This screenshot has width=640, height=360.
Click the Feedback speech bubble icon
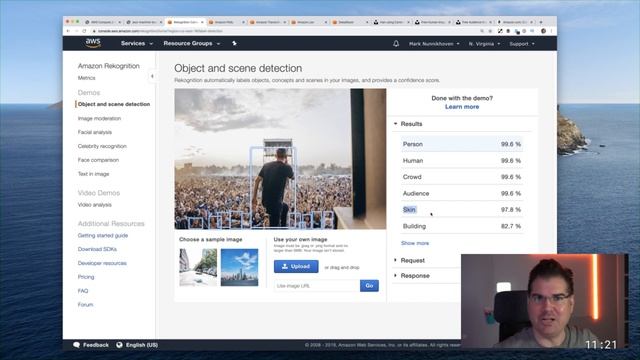[x=76, y=345]
